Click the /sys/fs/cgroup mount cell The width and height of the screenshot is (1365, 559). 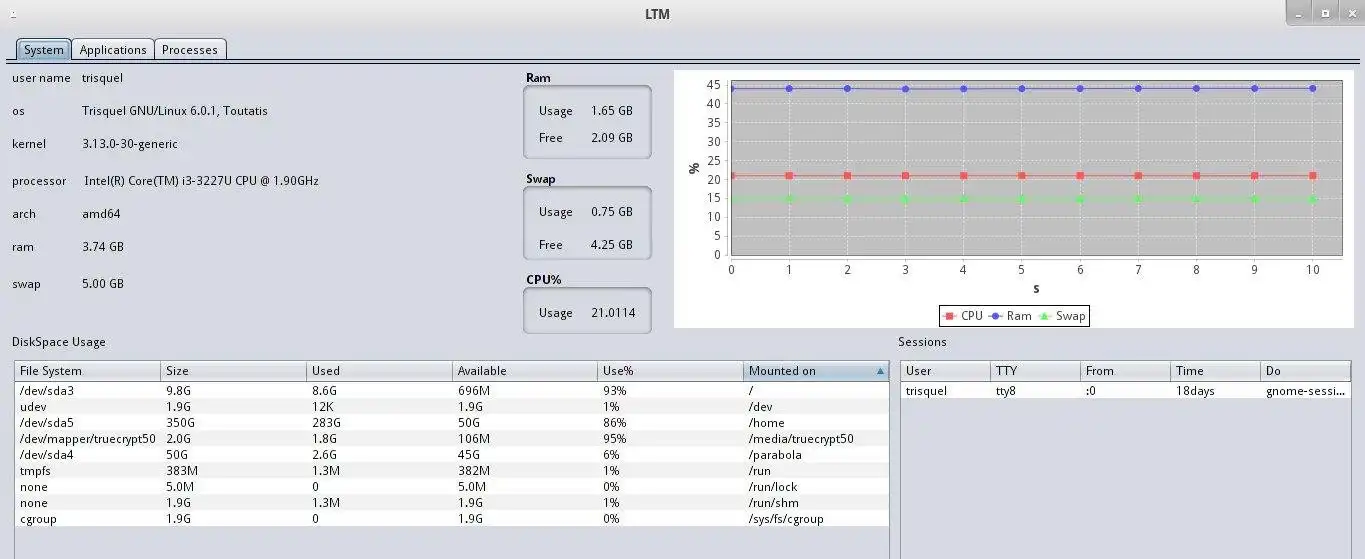(816, 518)
